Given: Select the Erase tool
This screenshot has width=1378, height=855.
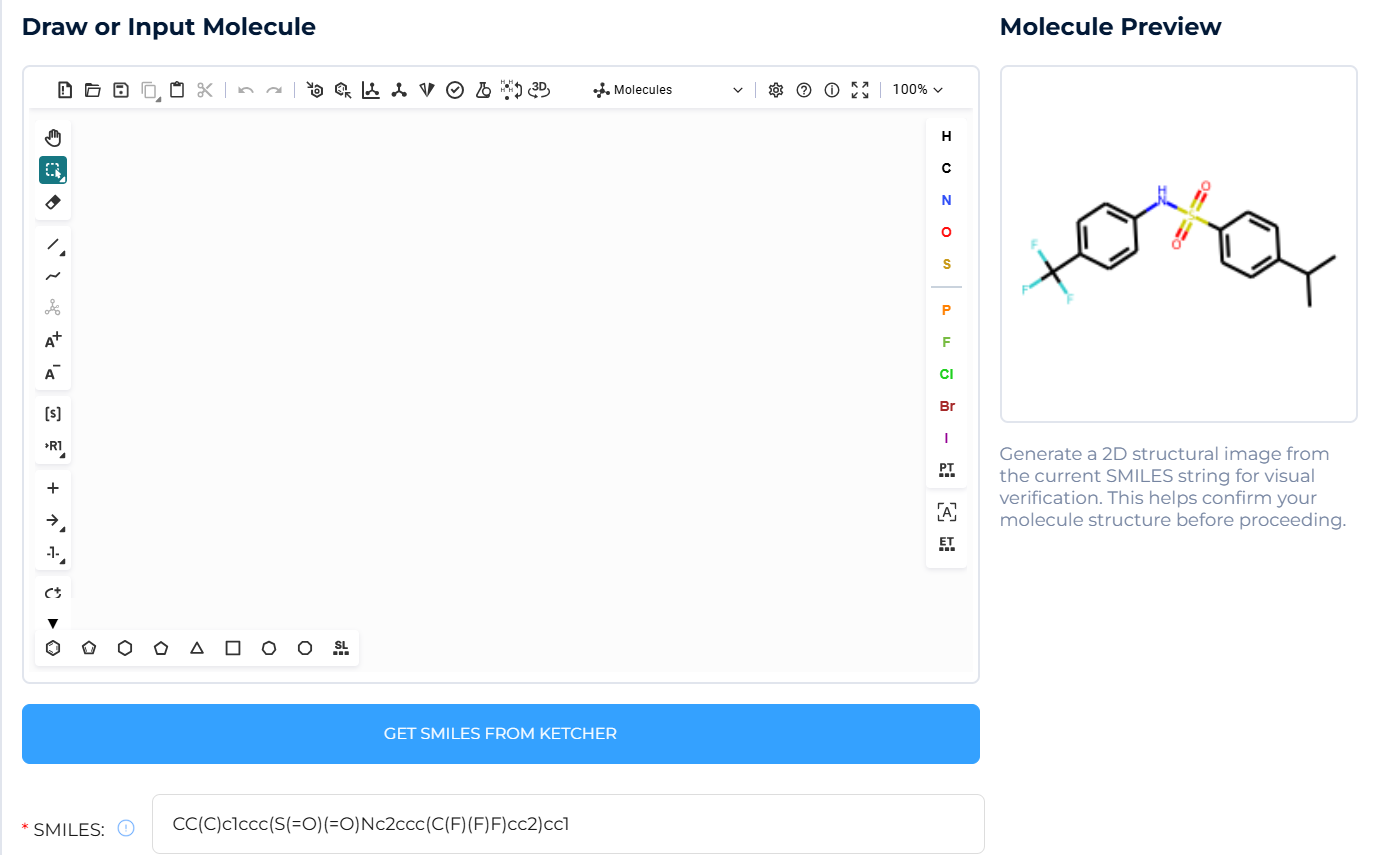Looking at the screenshot, I should pos(53,201).
